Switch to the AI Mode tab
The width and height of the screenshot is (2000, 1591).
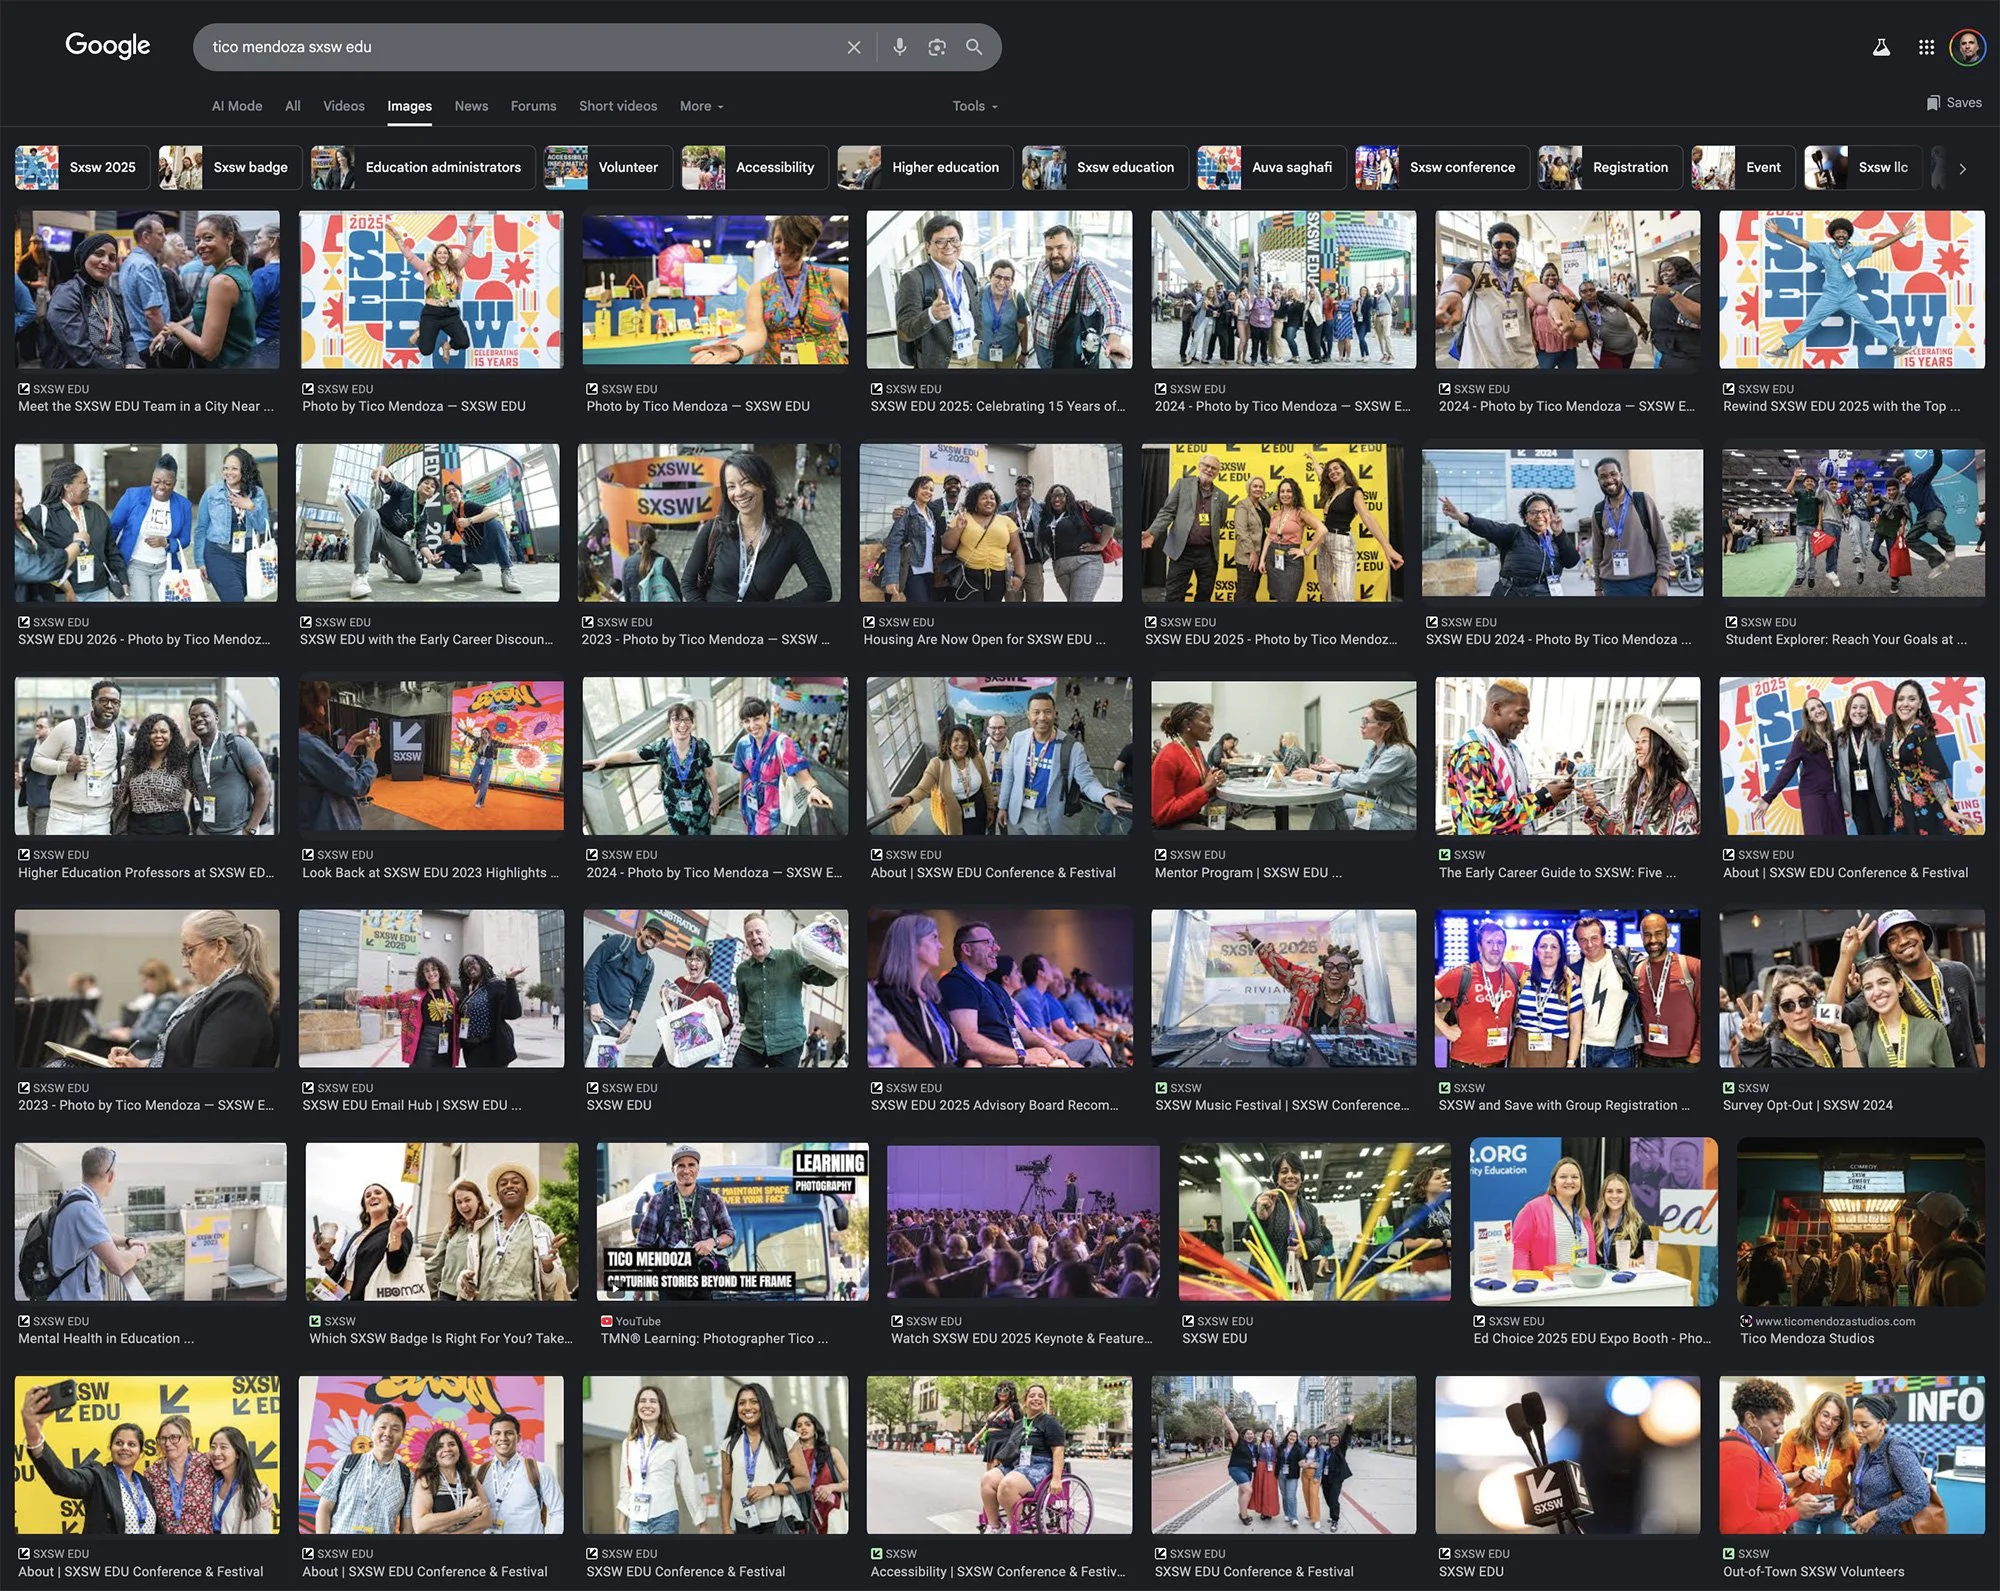[237, 106]
